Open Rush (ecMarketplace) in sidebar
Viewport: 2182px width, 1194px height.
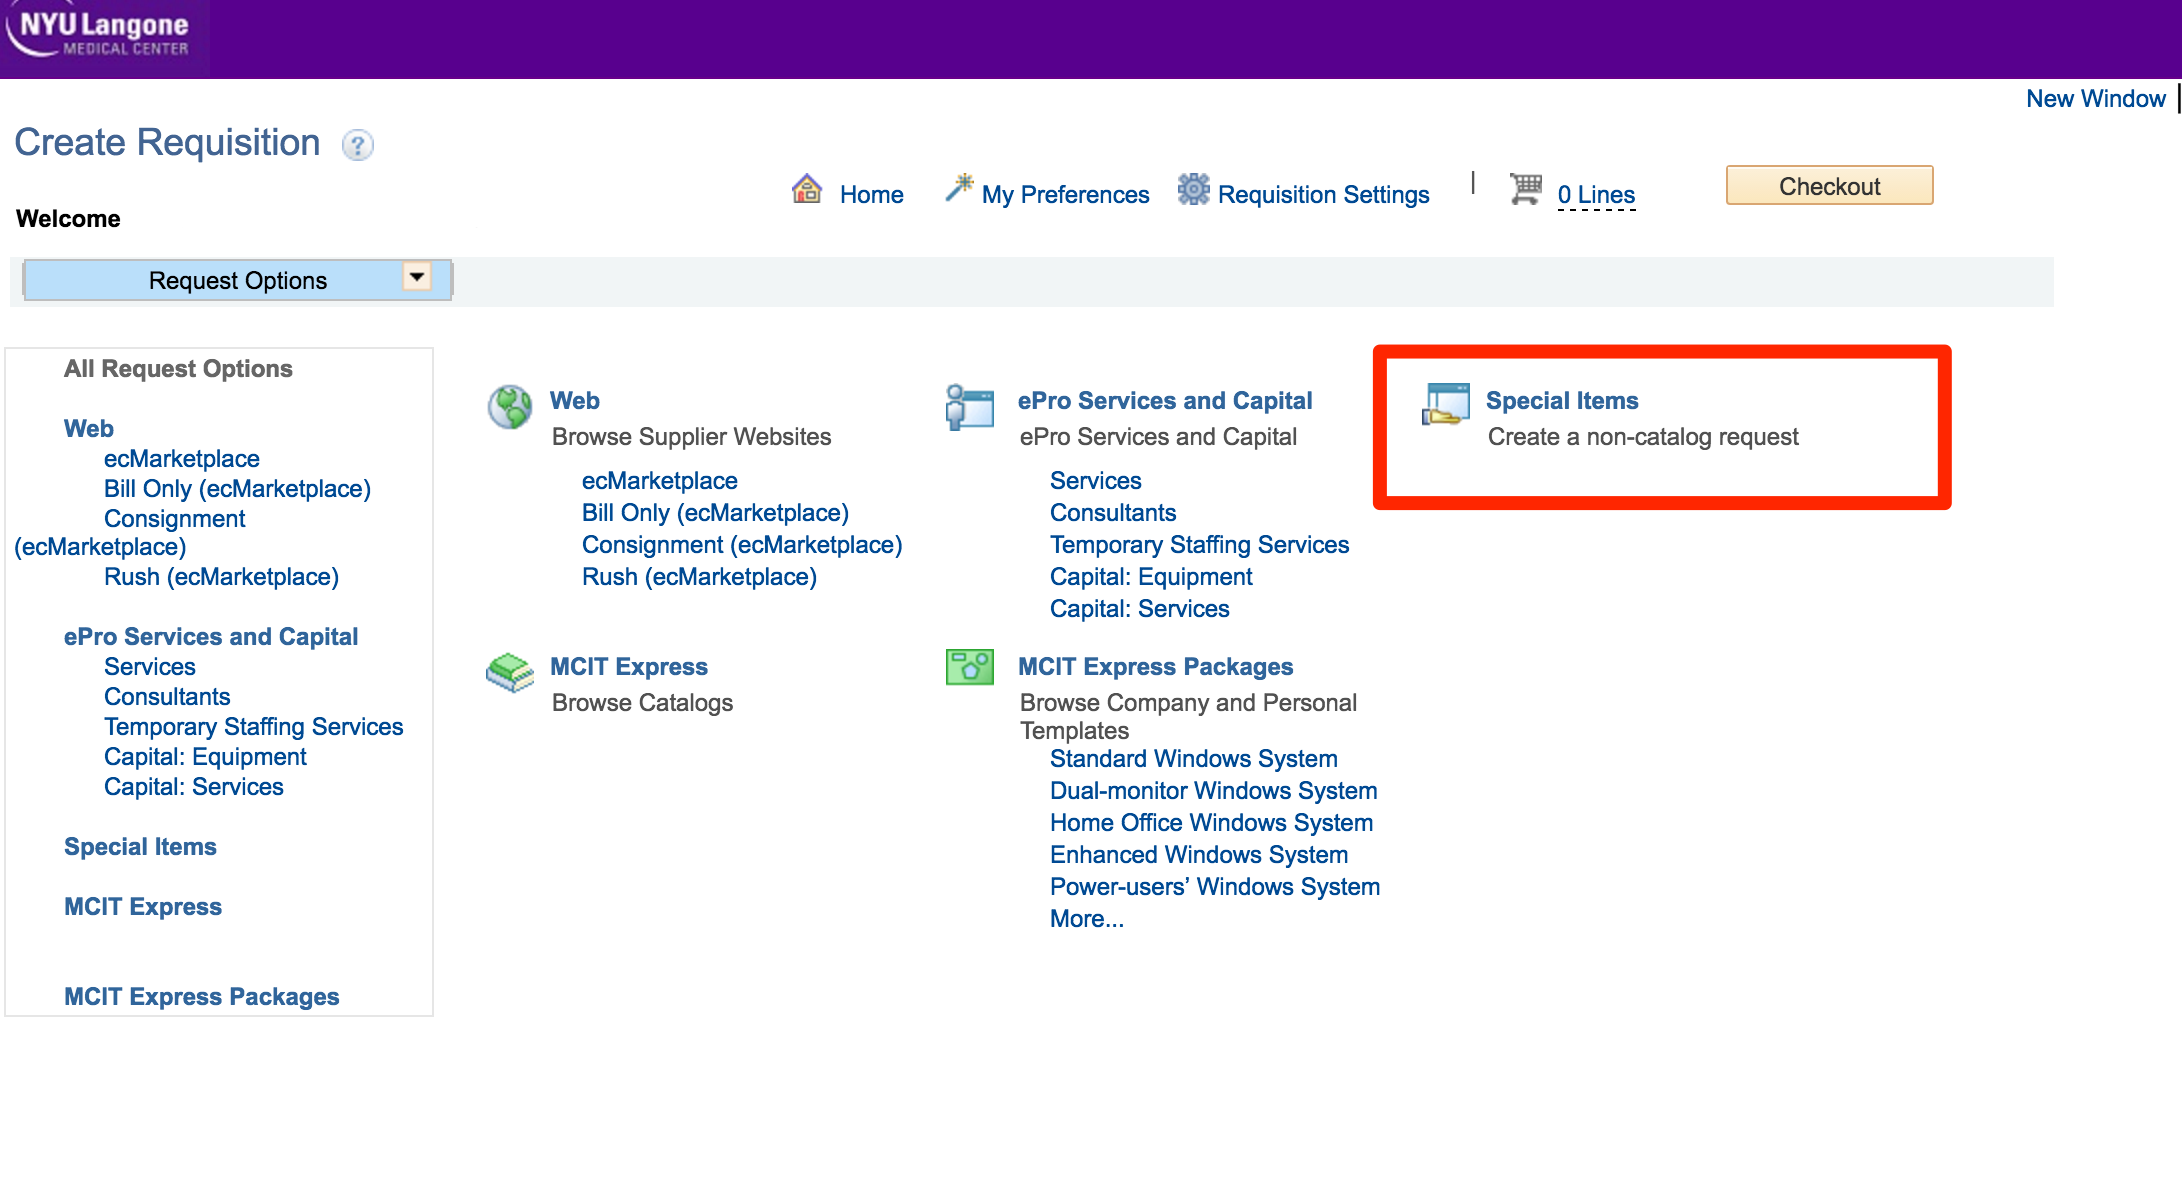(222, 577)
